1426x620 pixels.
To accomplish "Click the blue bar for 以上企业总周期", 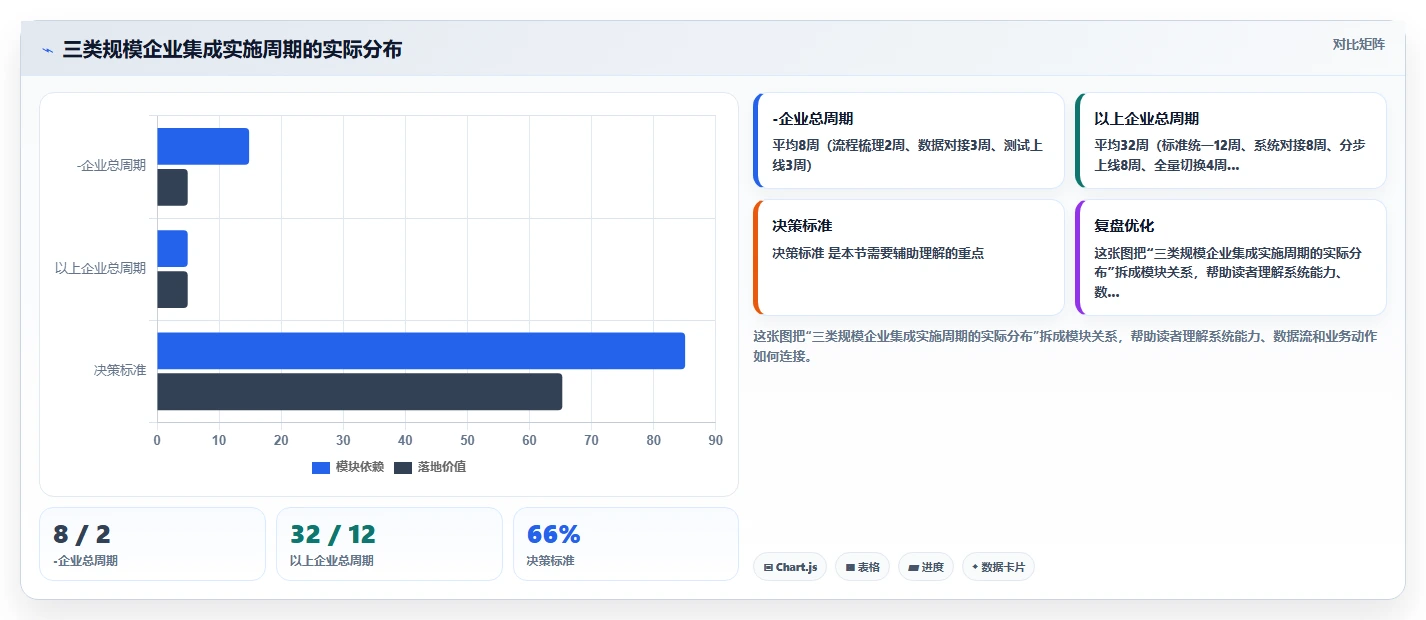I will click(172, 249).
